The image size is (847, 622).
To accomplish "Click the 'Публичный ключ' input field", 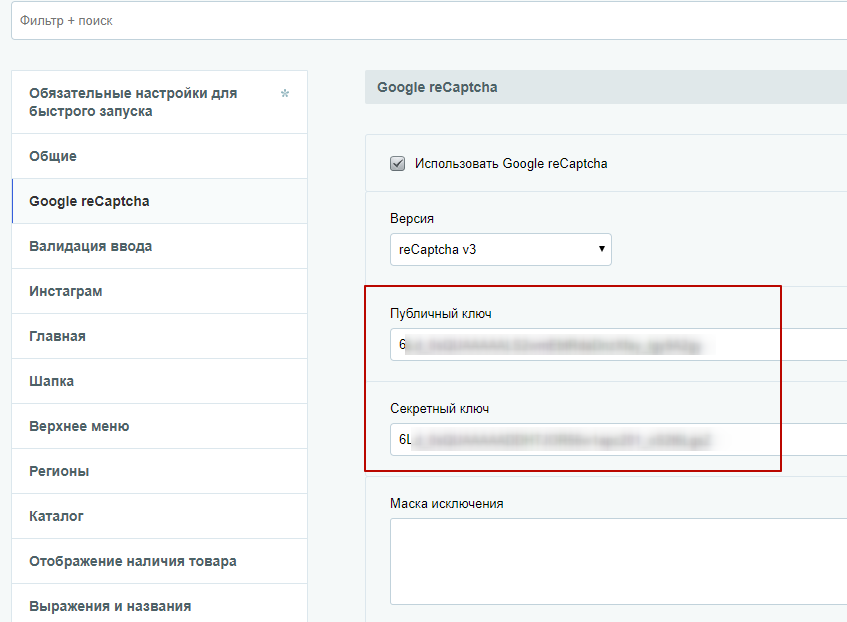I will (x=619, y=344).
